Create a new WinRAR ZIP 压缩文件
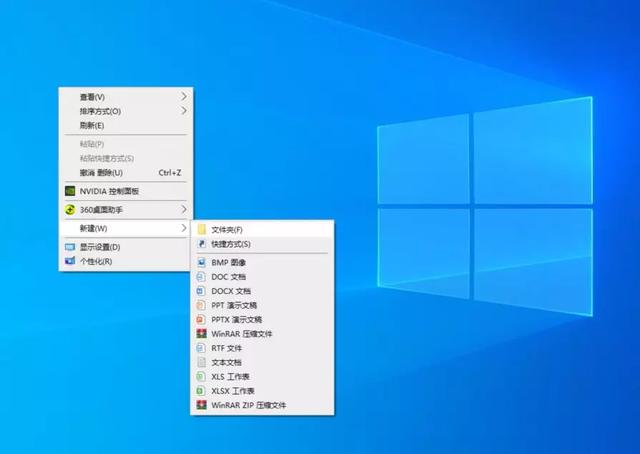Viewport: 640px width, 454px height. (x=248, y=405)
